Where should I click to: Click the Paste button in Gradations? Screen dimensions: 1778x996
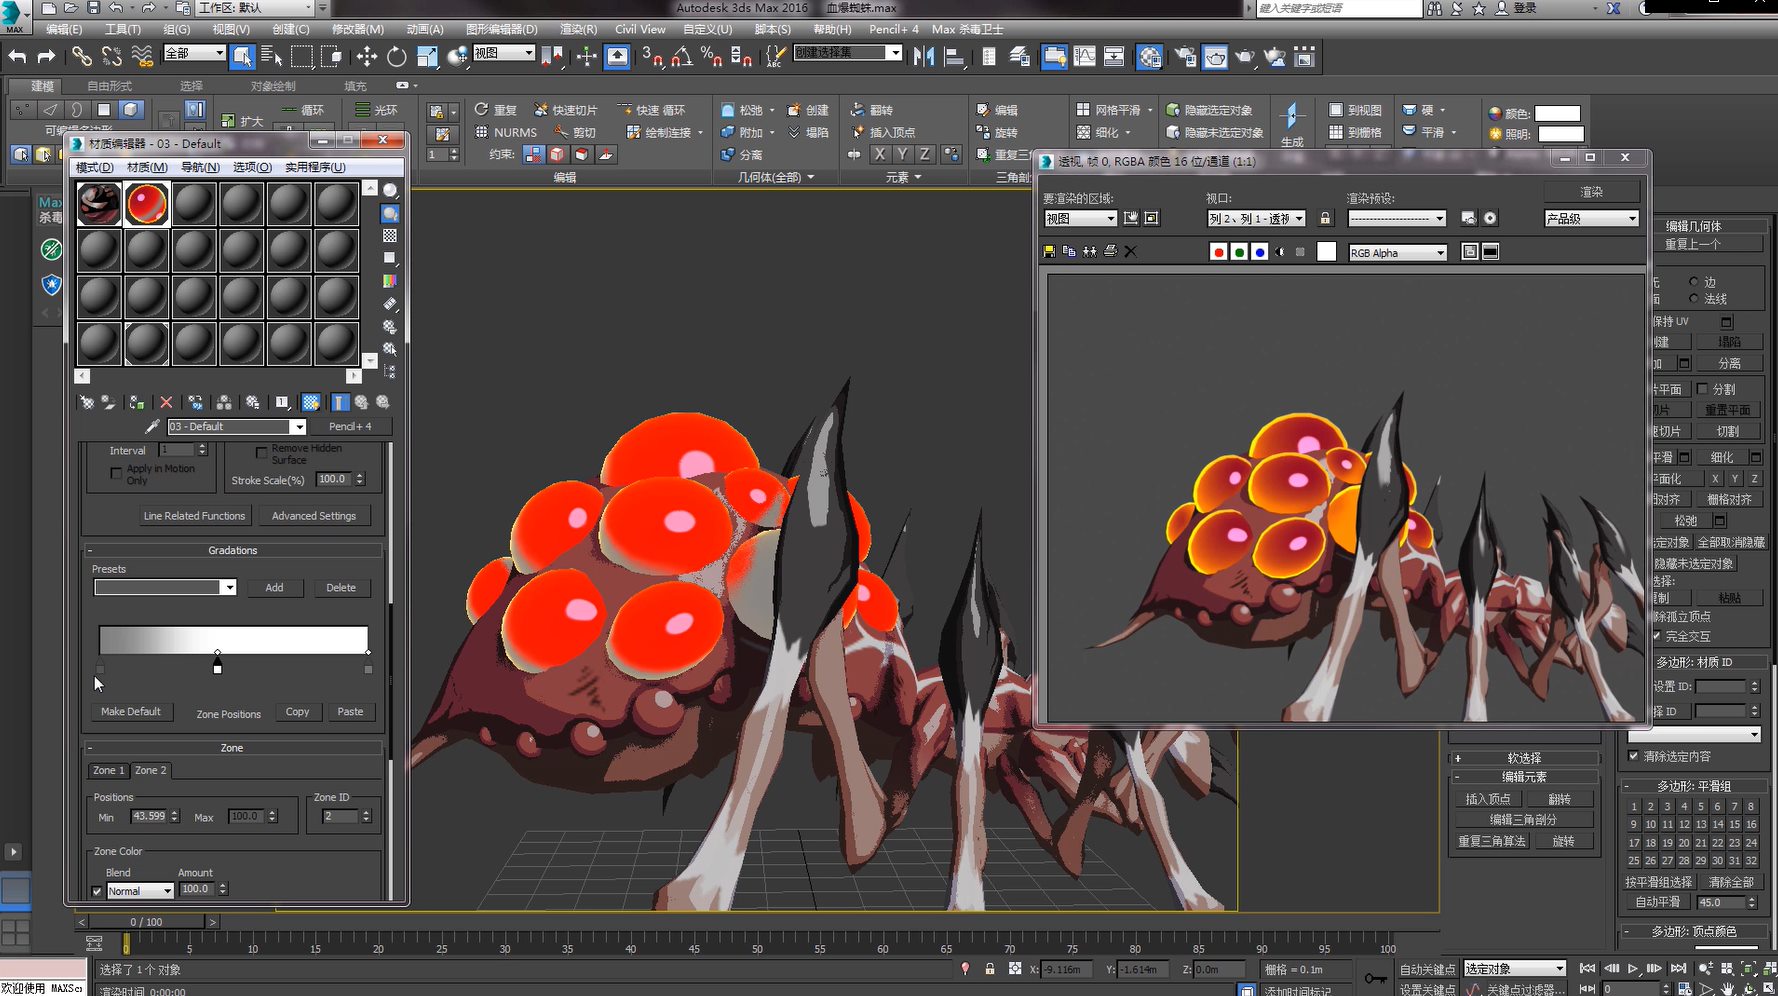coord(350,712)
